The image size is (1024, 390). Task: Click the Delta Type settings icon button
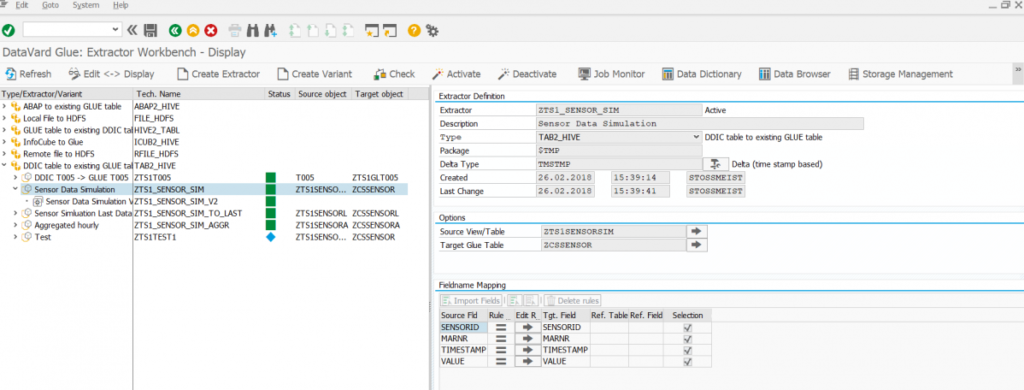pos(715,164)
